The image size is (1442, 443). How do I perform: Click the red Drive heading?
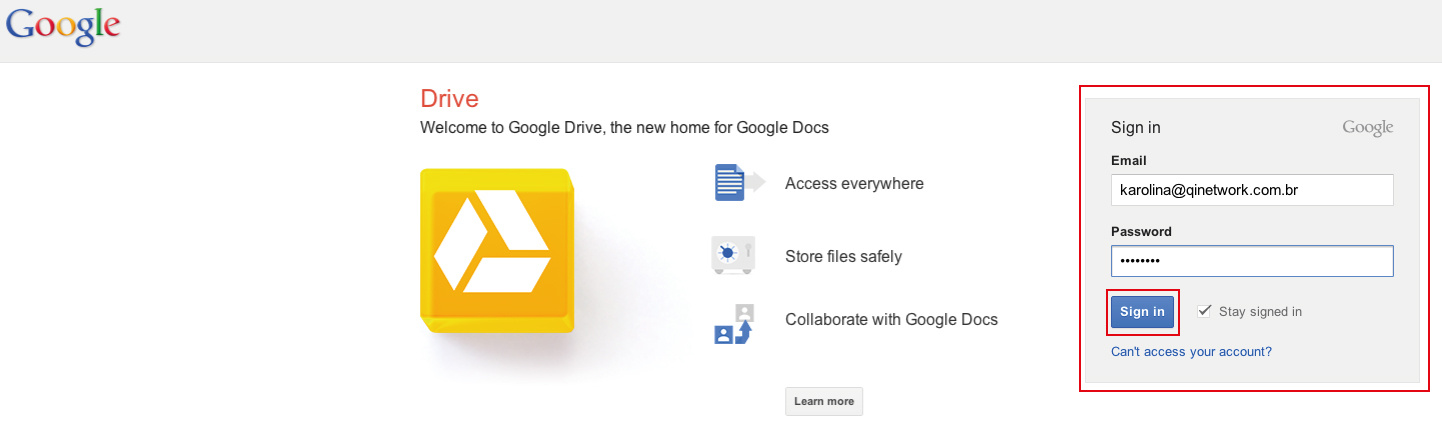449,98
